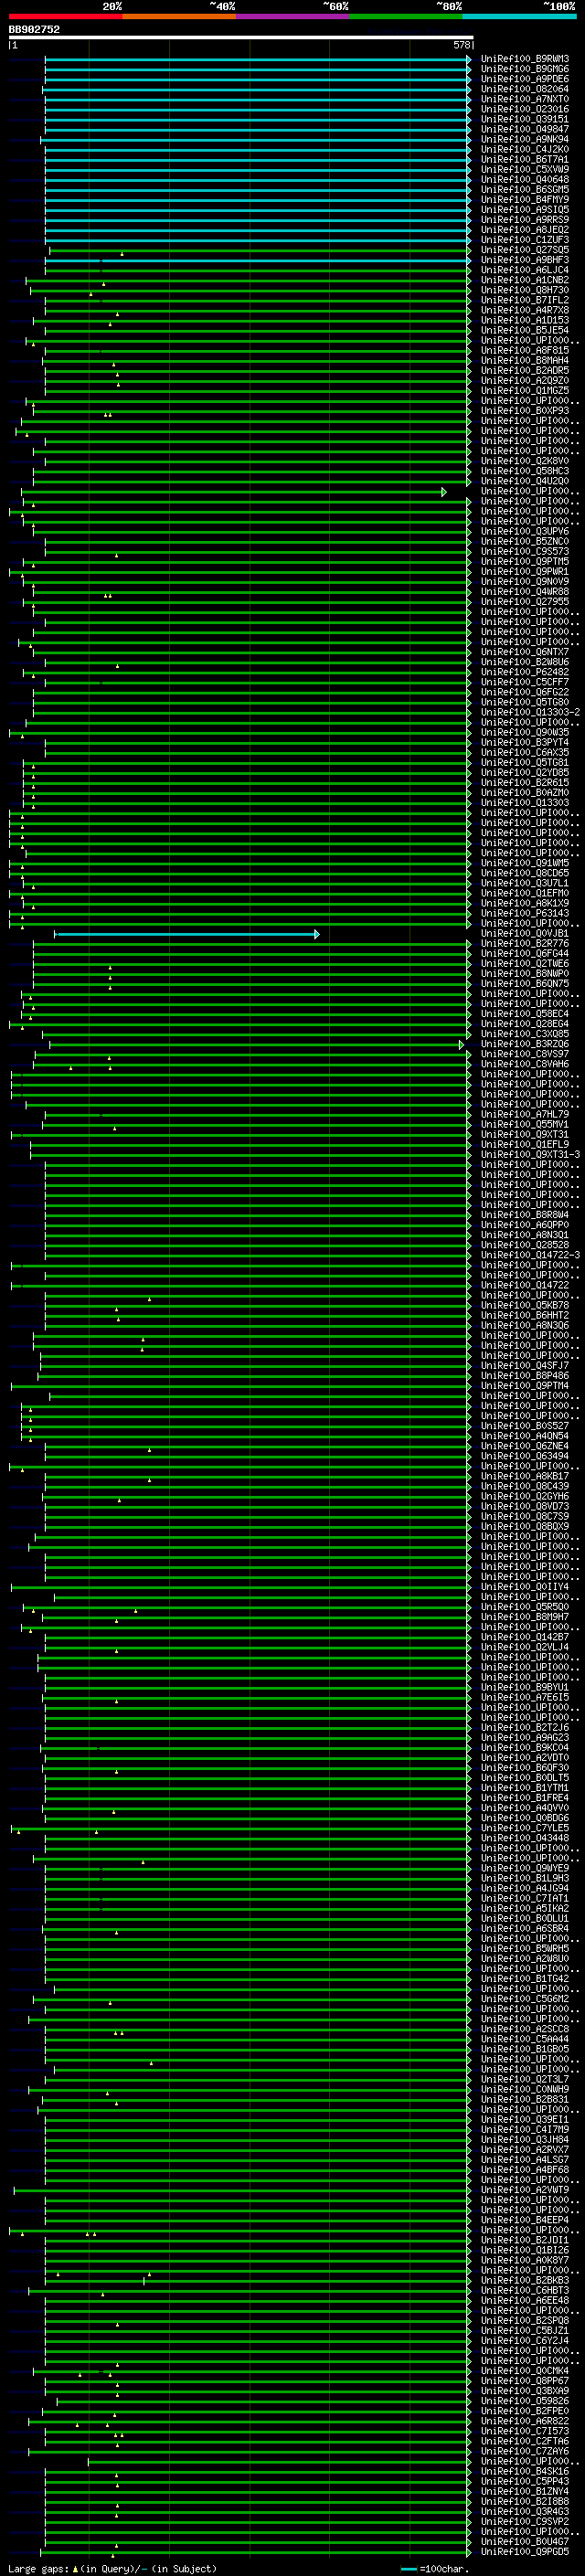
Task: Click label UniRef100_Q8PP67
Action: click(x=525, y=2380)
